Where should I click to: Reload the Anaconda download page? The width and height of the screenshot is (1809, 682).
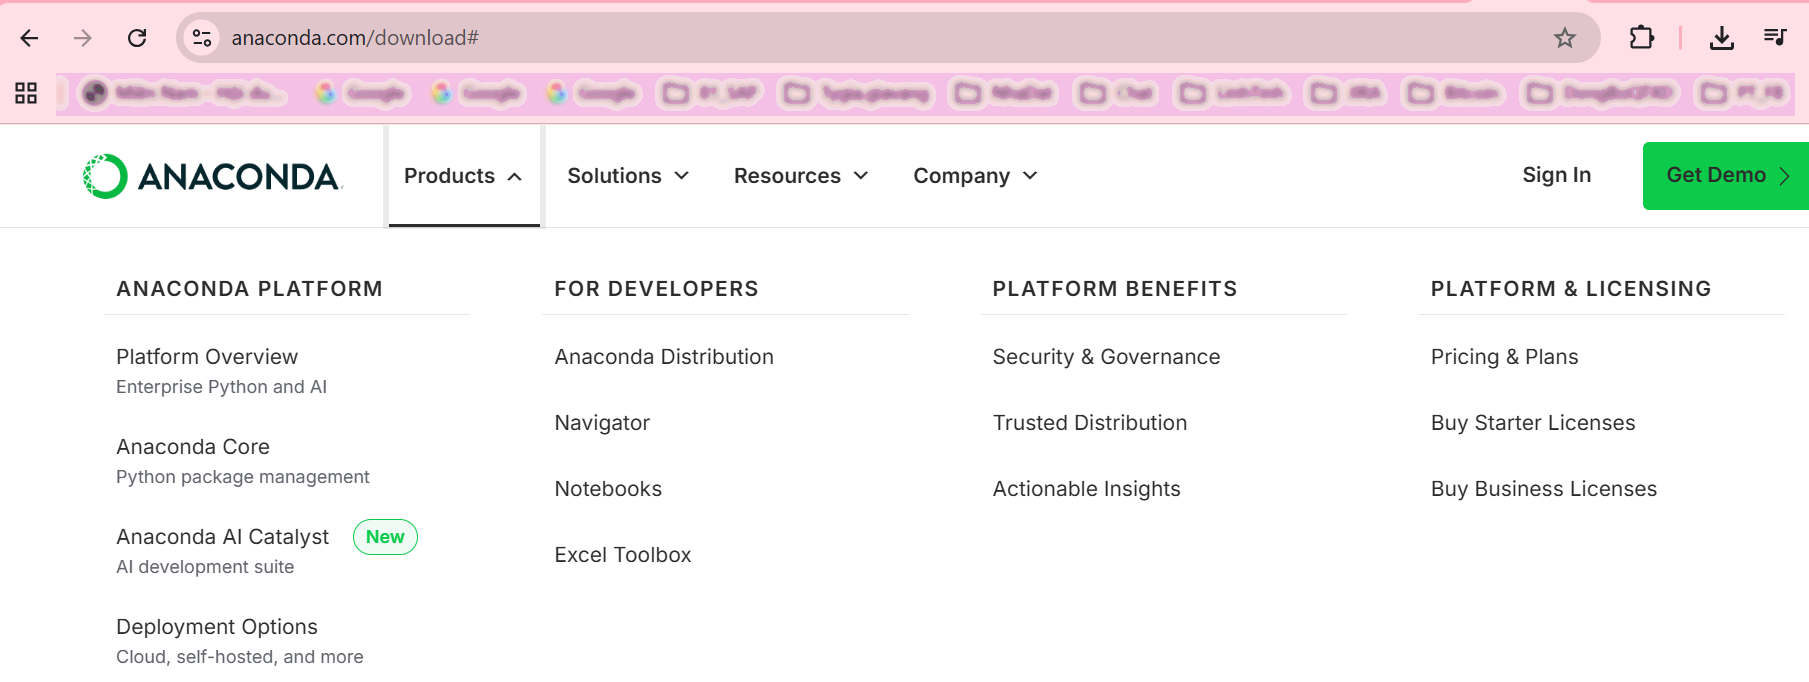pos(137,38)
